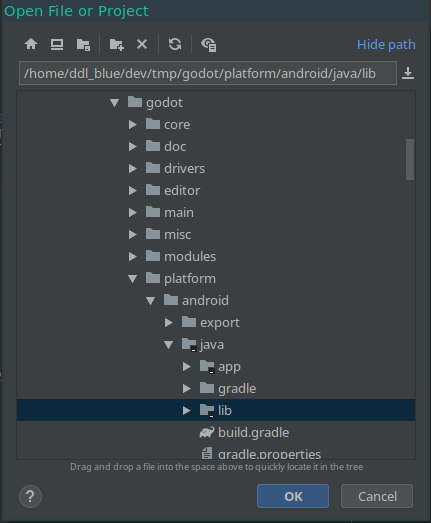Expand the lib folder arrow
The width and height of the screenshot is (431, 523).
pos(186,410)
